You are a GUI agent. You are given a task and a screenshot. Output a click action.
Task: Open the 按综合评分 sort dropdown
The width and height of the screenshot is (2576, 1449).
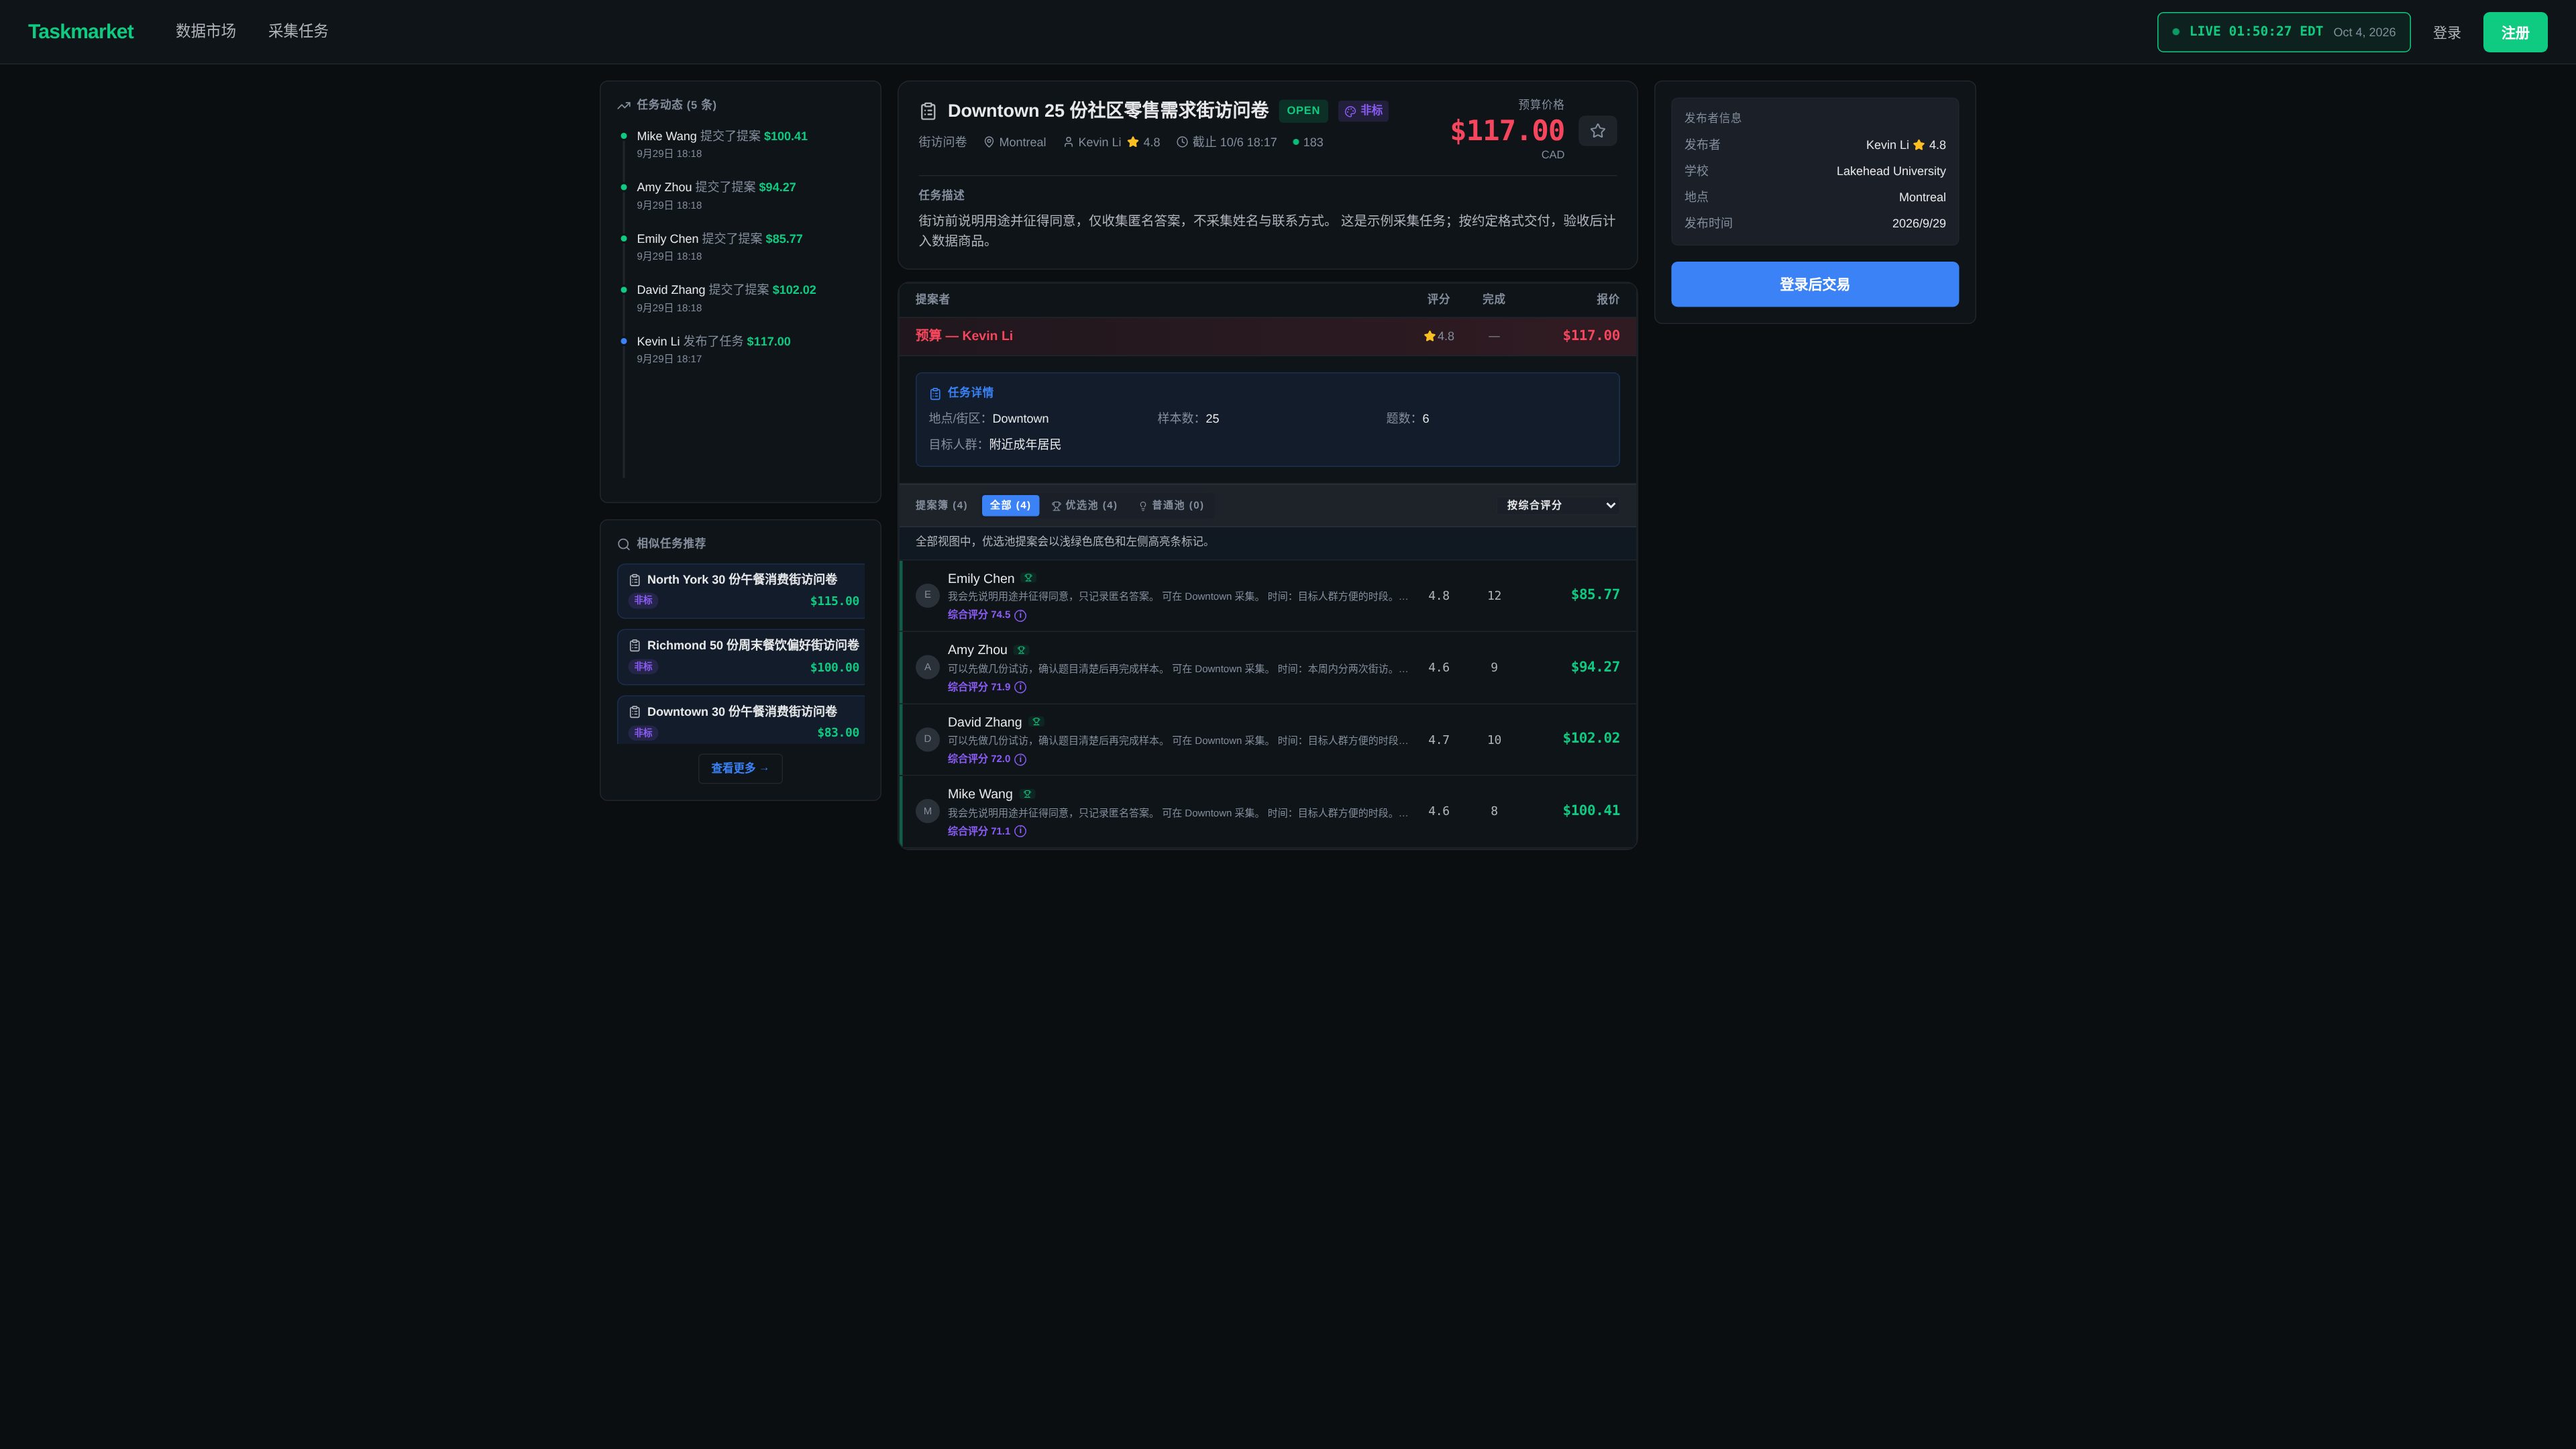tap(1560, 505)
